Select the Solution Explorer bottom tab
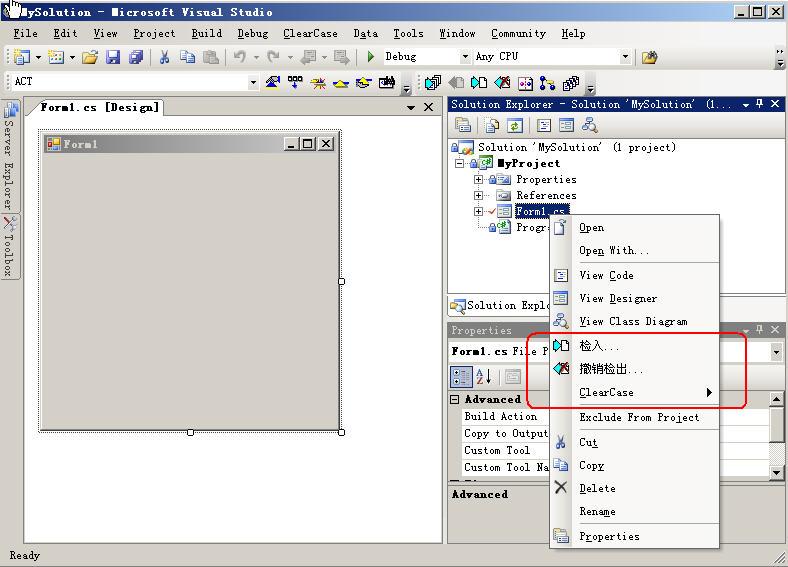 tap(499, 305)
